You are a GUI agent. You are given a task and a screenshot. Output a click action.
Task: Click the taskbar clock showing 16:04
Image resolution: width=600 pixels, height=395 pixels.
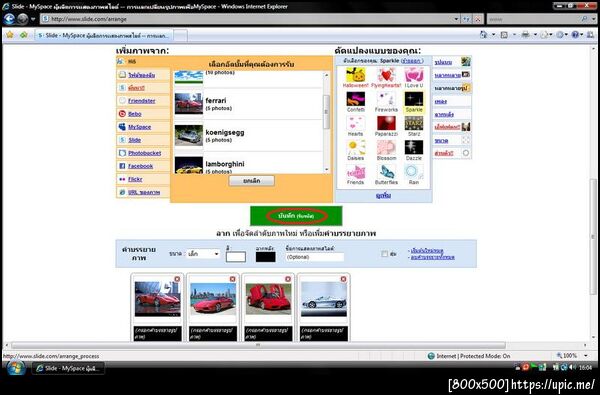(x=586, y=367)
